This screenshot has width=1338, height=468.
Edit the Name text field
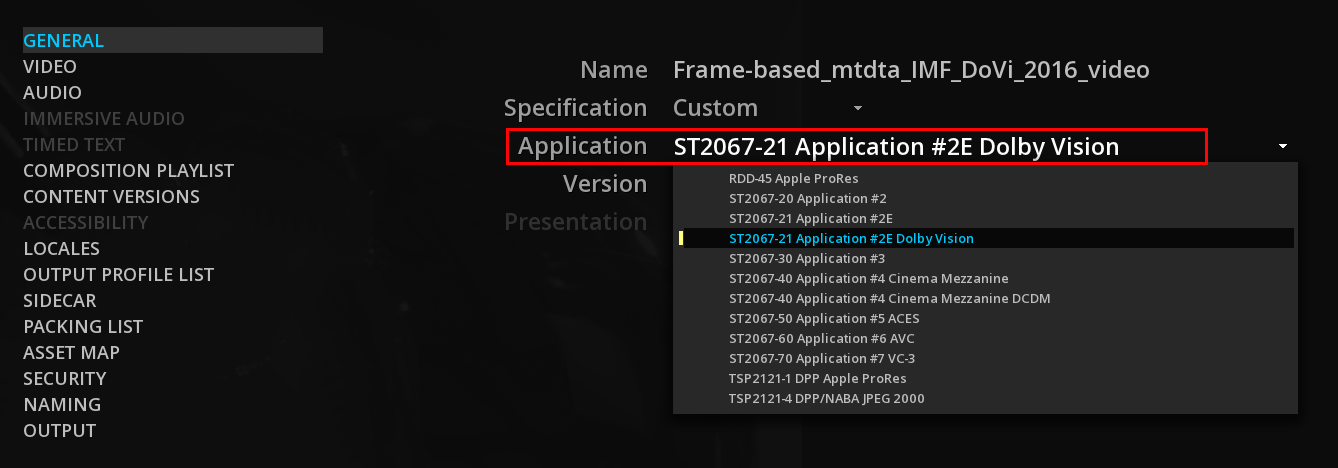pos(911,70)
